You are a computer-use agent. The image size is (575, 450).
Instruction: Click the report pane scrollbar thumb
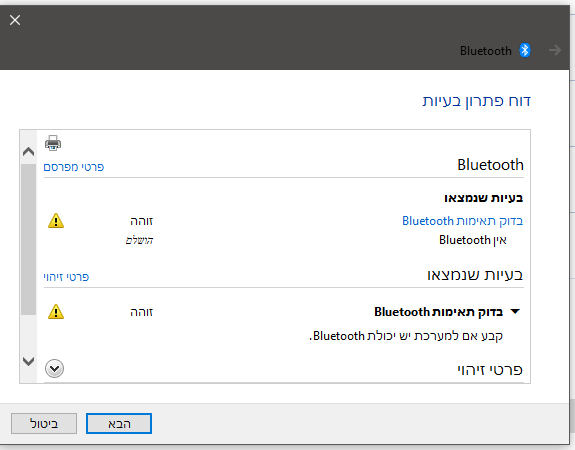[x=29, y=239]
